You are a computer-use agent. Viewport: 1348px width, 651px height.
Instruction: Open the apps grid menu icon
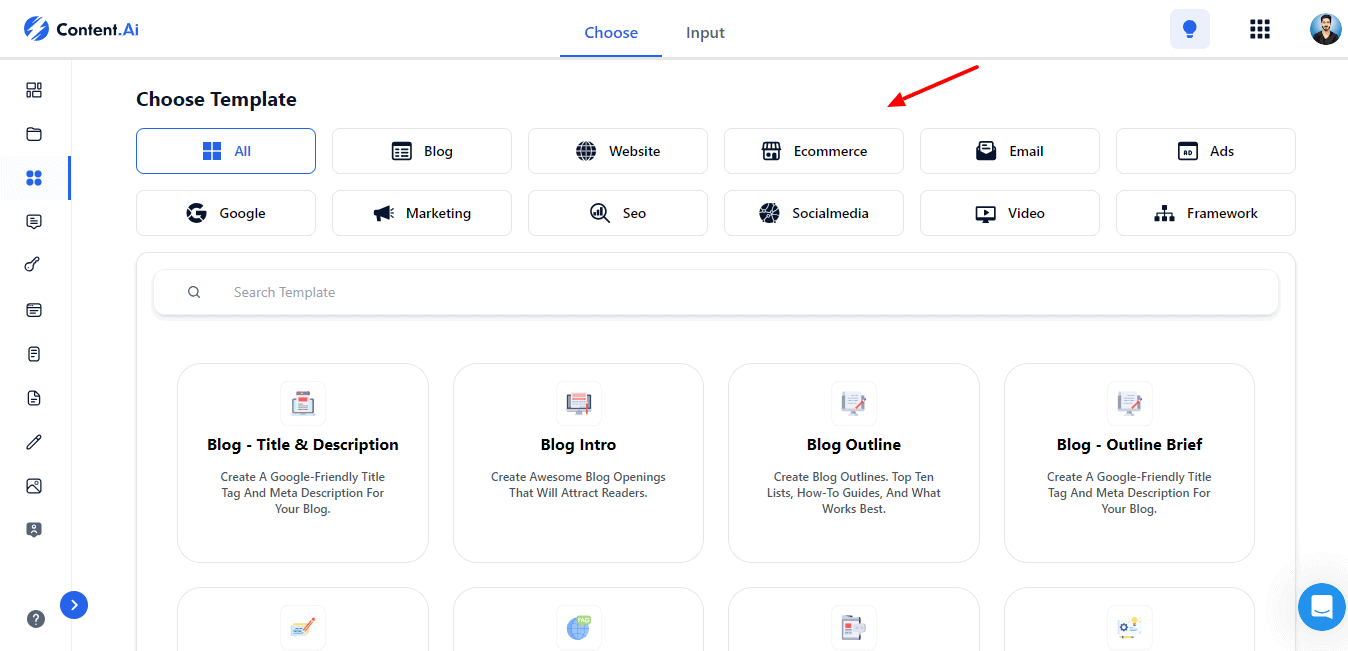click(x=1260, y=29)
